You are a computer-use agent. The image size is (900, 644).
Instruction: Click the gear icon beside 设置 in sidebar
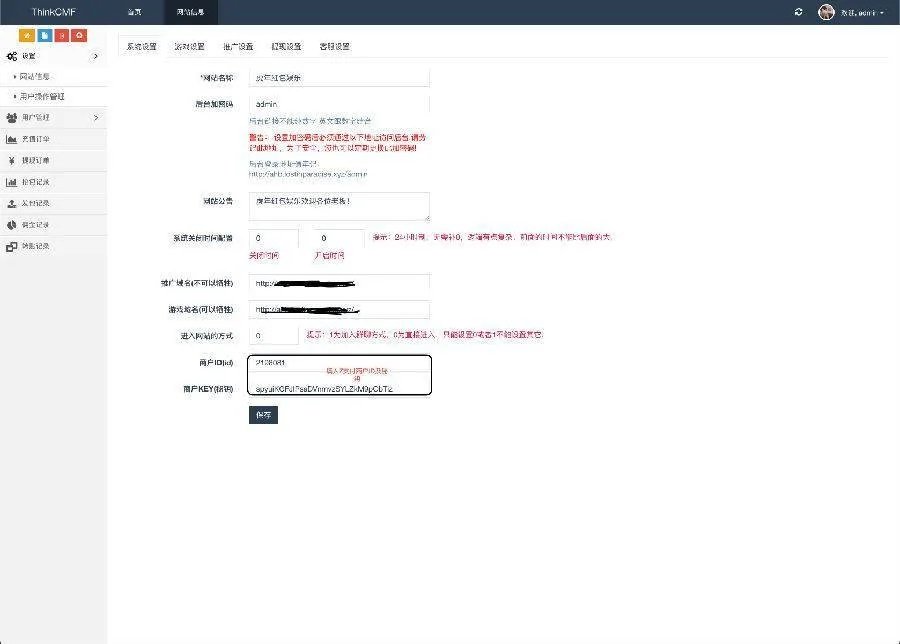[13, 56]
